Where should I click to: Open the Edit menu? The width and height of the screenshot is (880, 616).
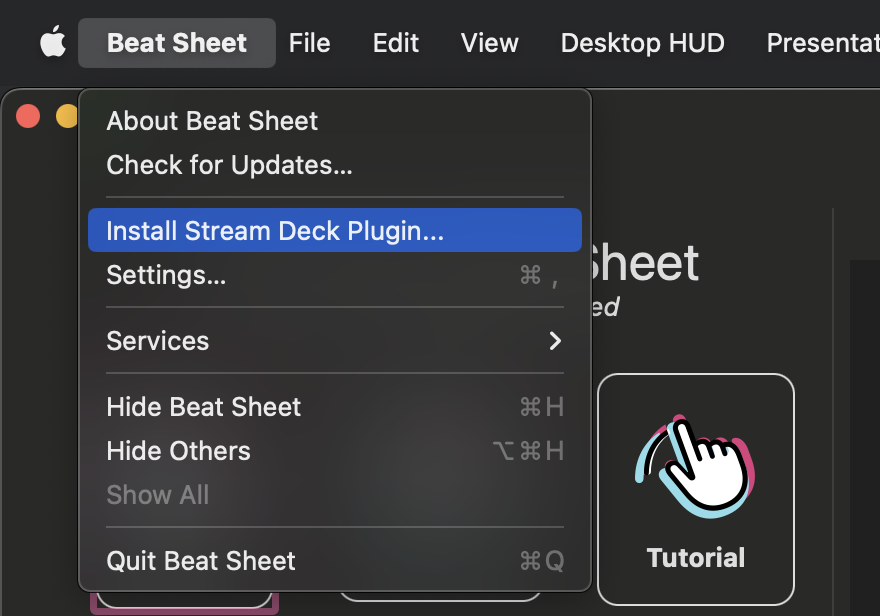click(x=396, y=43)
